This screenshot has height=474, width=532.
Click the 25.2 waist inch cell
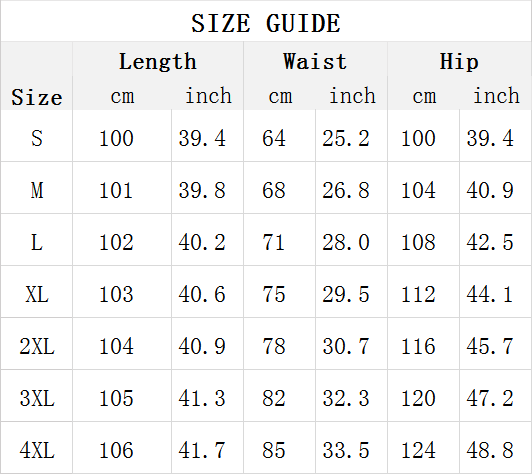346,138
